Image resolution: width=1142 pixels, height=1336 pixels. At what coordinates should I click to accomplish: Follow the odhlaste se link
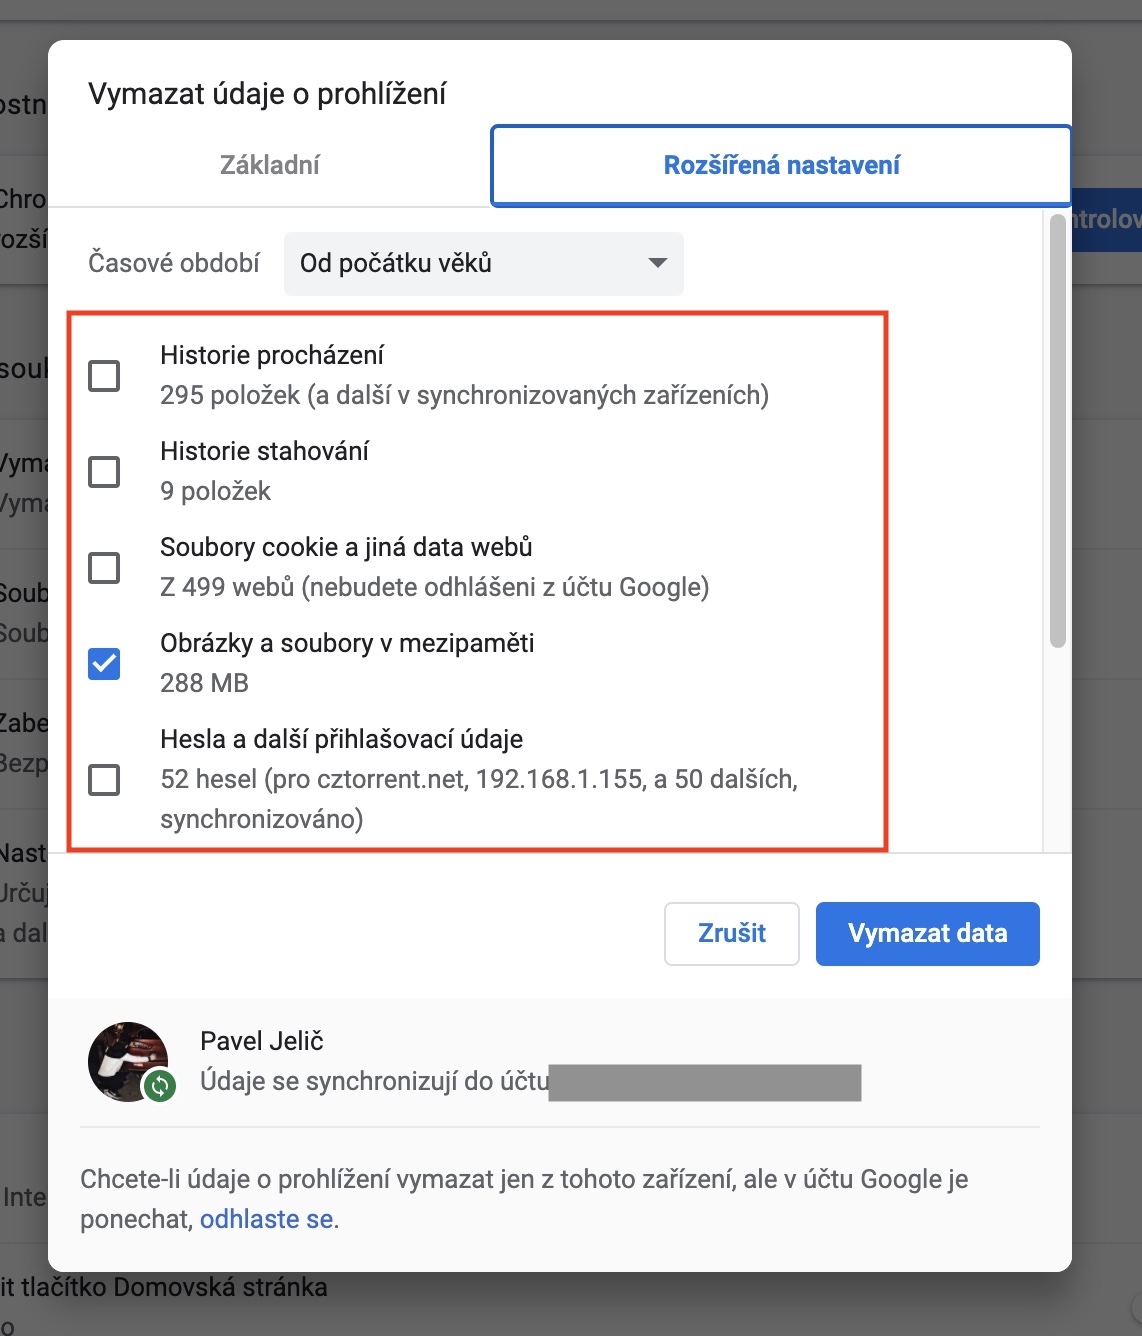tap(266, 1219)
